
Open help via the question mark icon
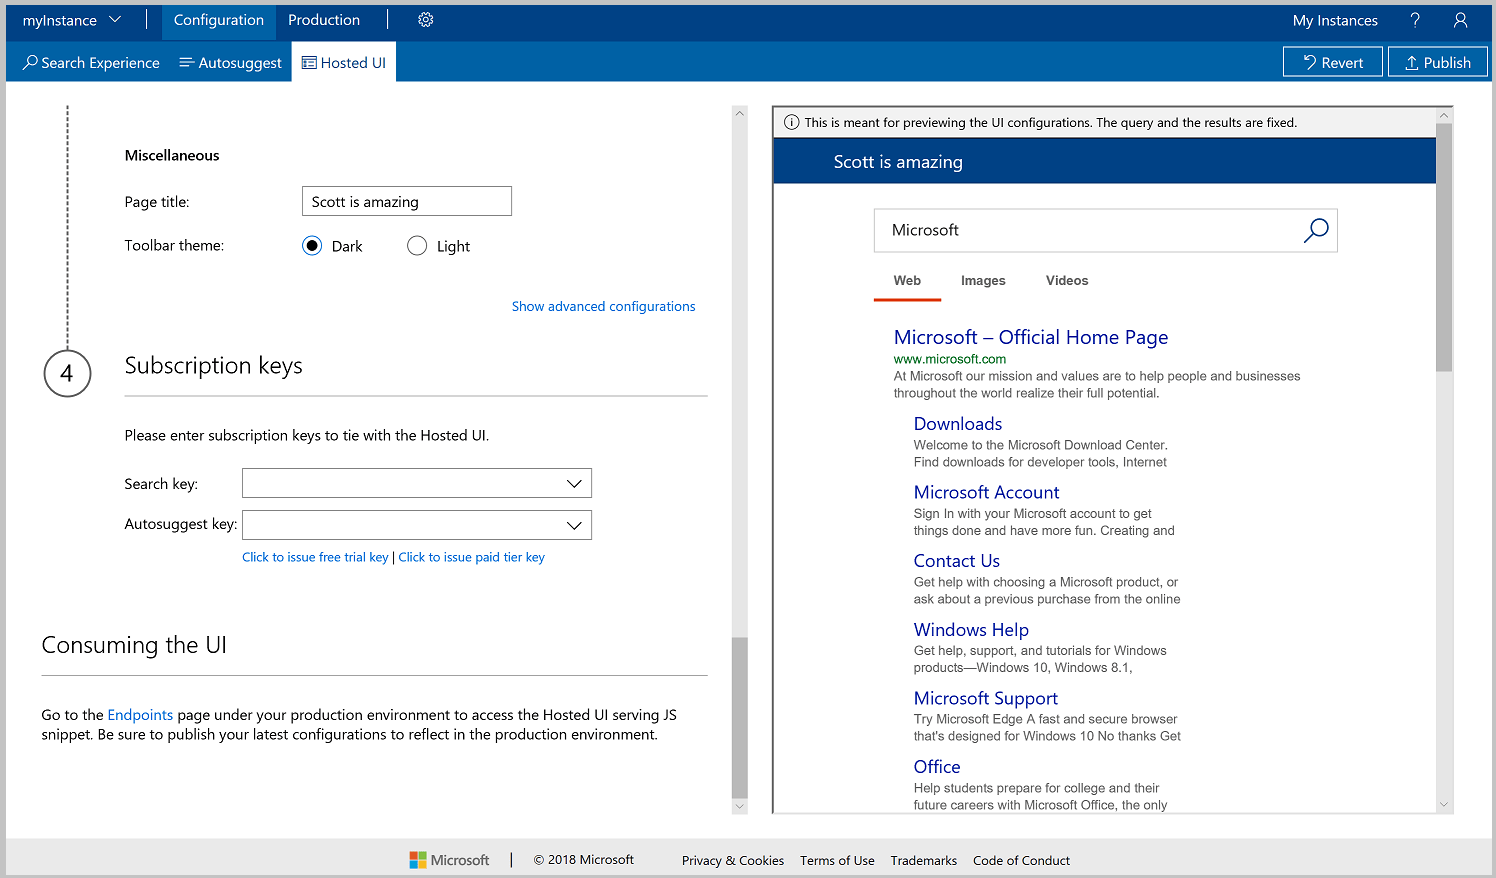pyautogui.click(x=1415, y=19)
